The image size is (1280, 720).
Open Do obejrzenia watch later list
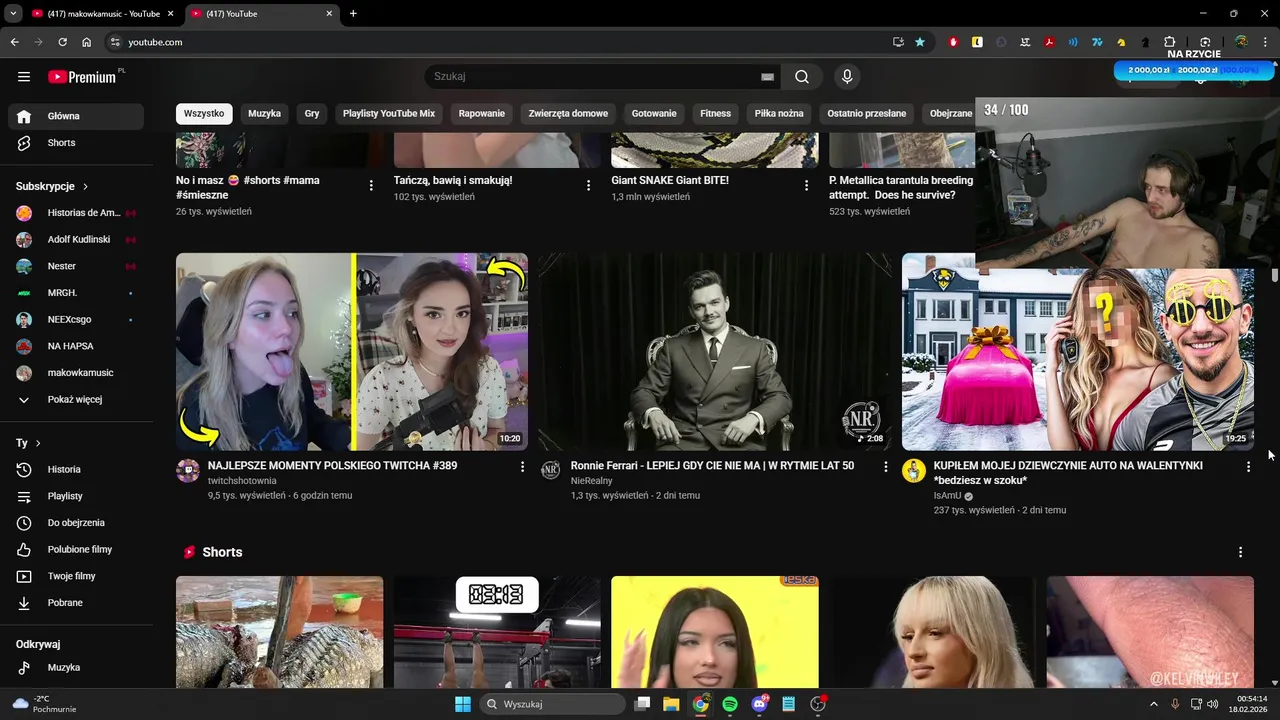tap(76, 523)
